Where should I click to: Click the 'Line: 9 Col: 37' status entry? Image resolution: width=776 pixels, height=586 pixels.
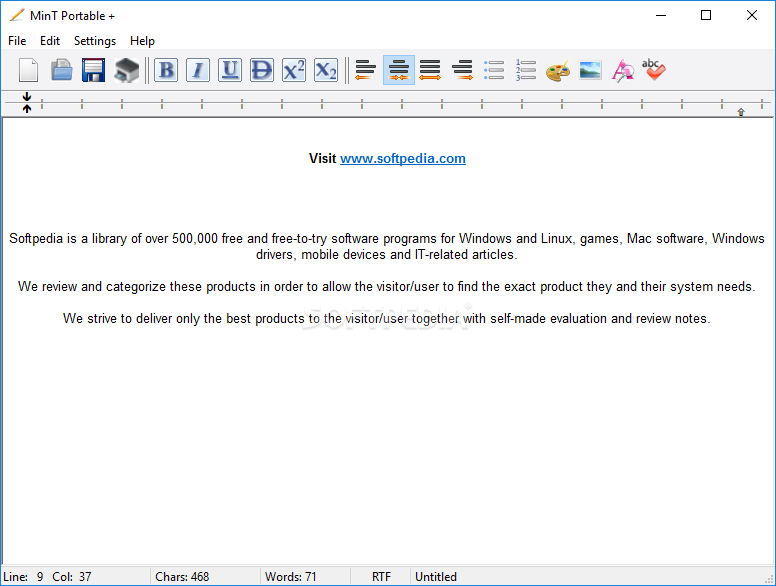(48, 577)
